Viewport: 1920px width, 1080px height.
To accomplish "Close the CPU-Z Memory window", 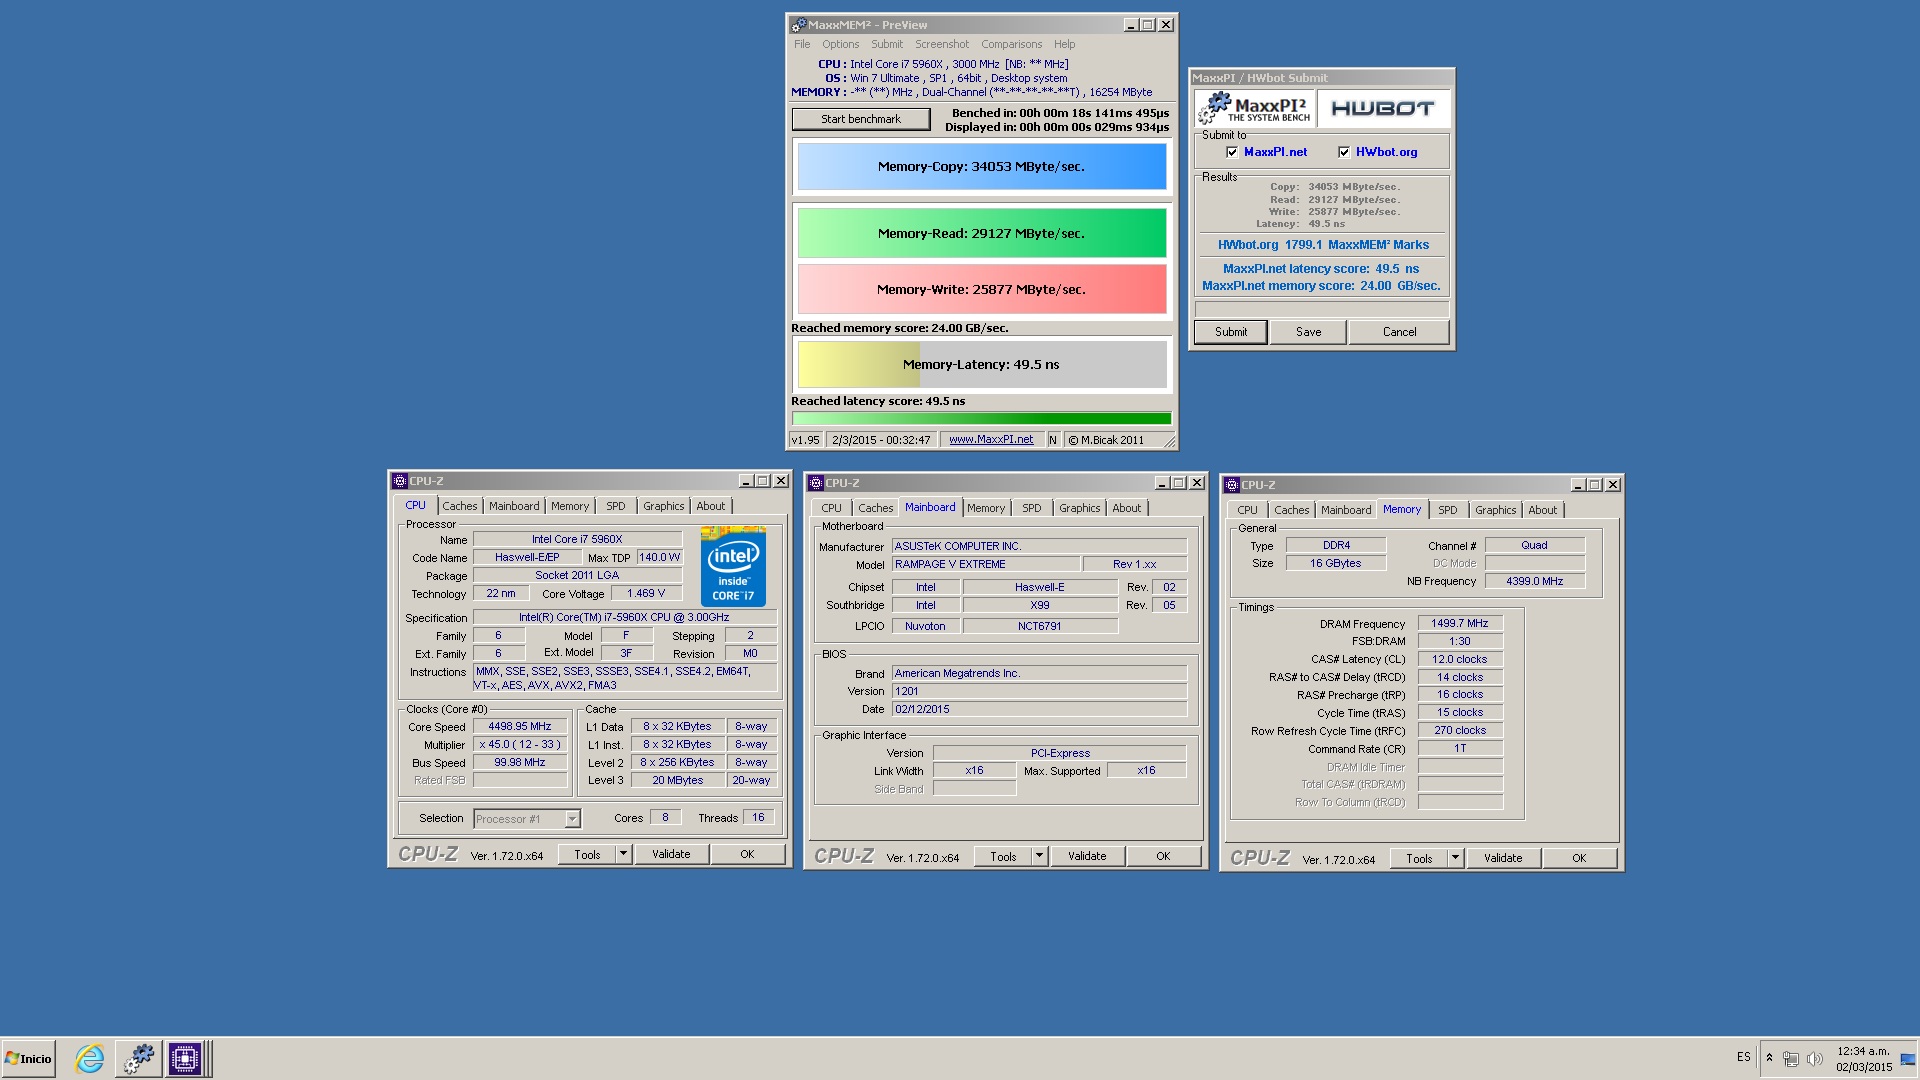I will 1612,485.
